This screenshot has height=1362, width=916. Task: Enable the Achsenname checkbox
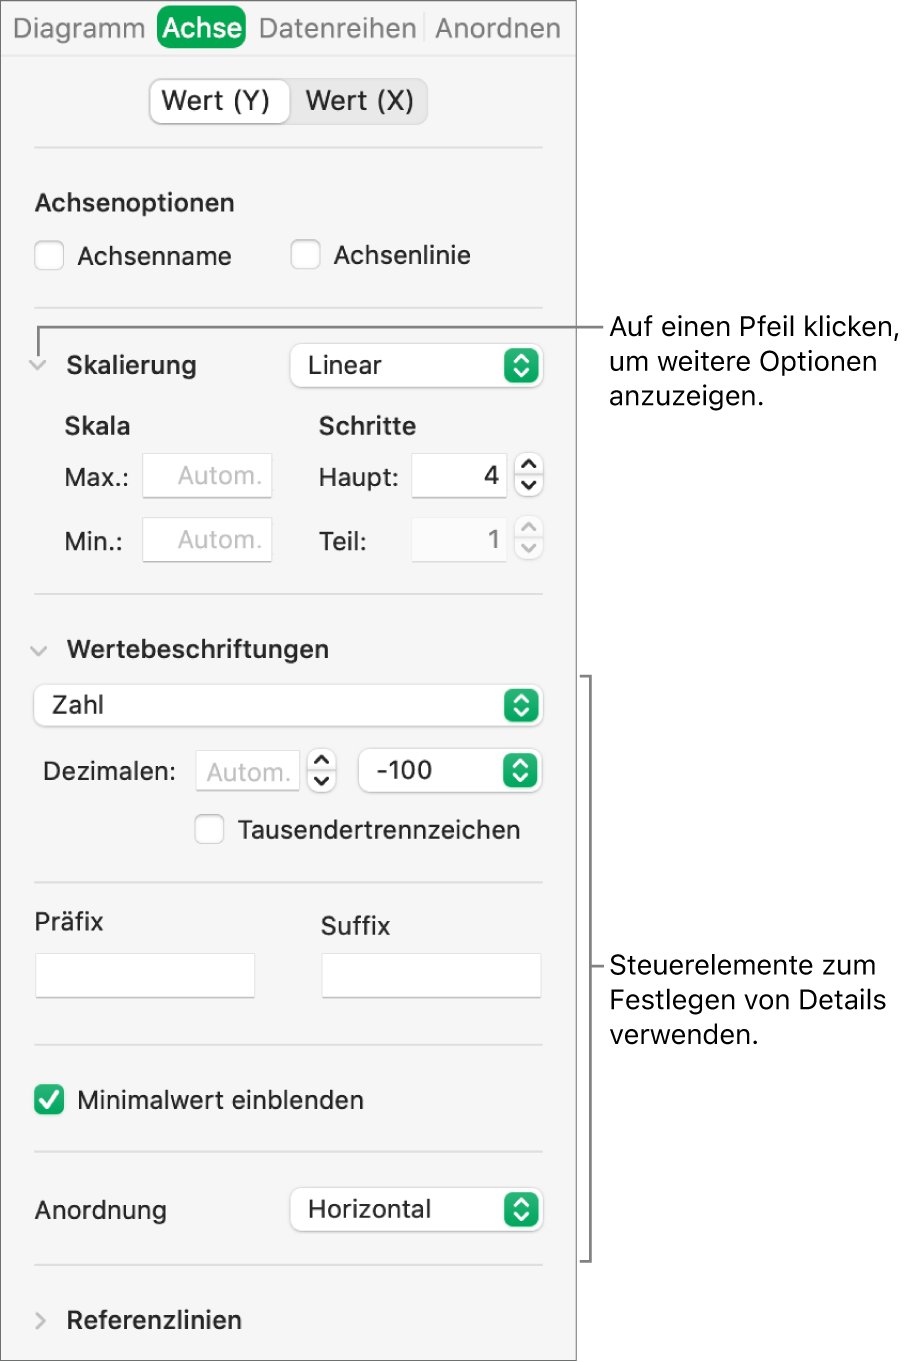coord(49,256)
